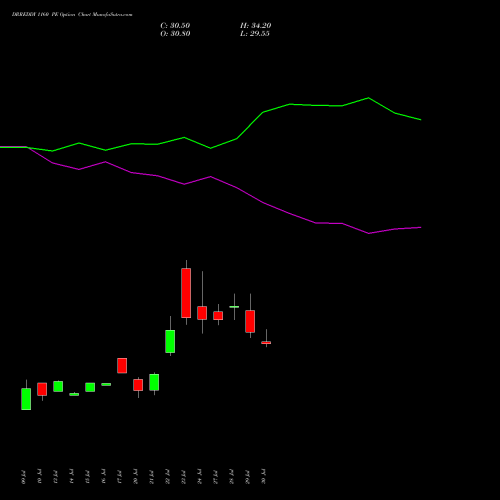Click the 22 Jul date label
The width and height of the screenshot is (500, 500).
click(x=167, y=477)
